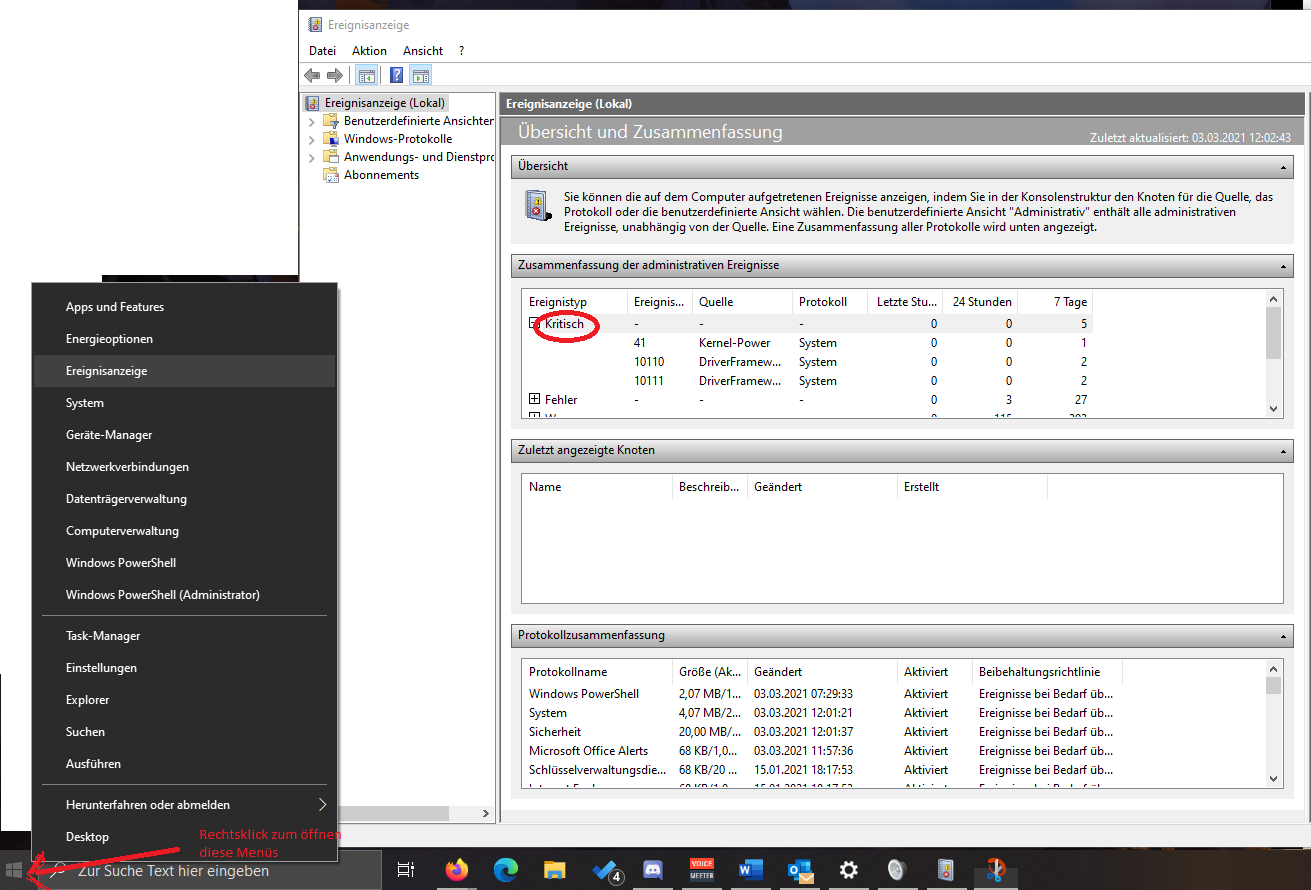Toggle the action pane toolbar button

pos(420,75)
